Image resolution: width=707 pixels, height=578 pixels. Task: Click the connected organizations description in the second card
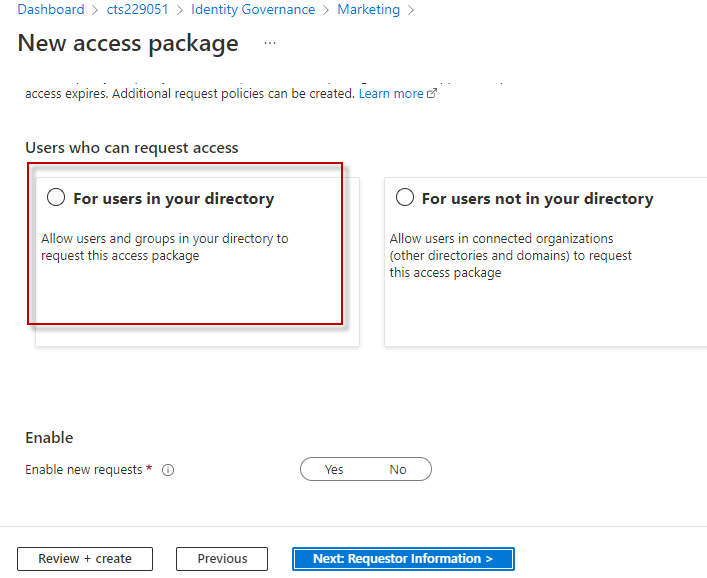510,255
